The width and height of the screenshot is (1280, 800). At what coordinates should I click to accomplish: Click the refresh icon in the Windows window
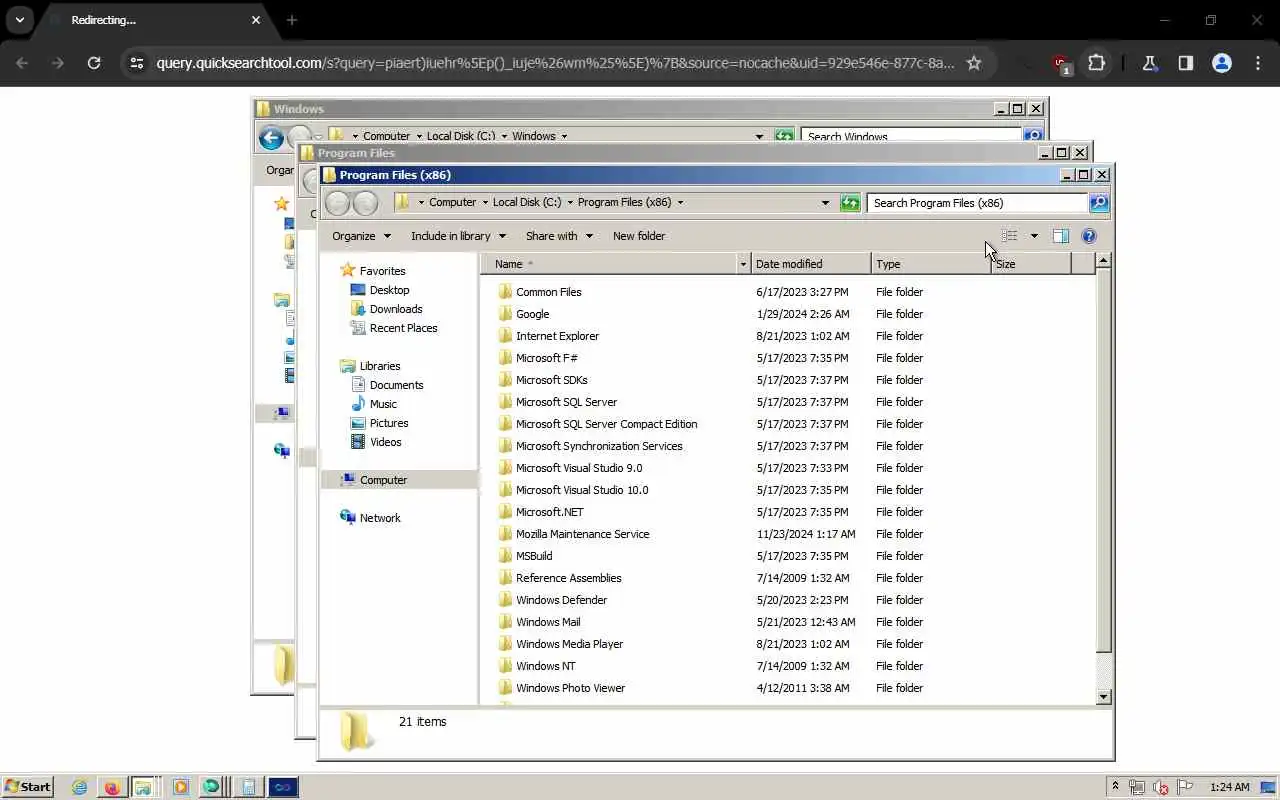[x=784, y=136]
